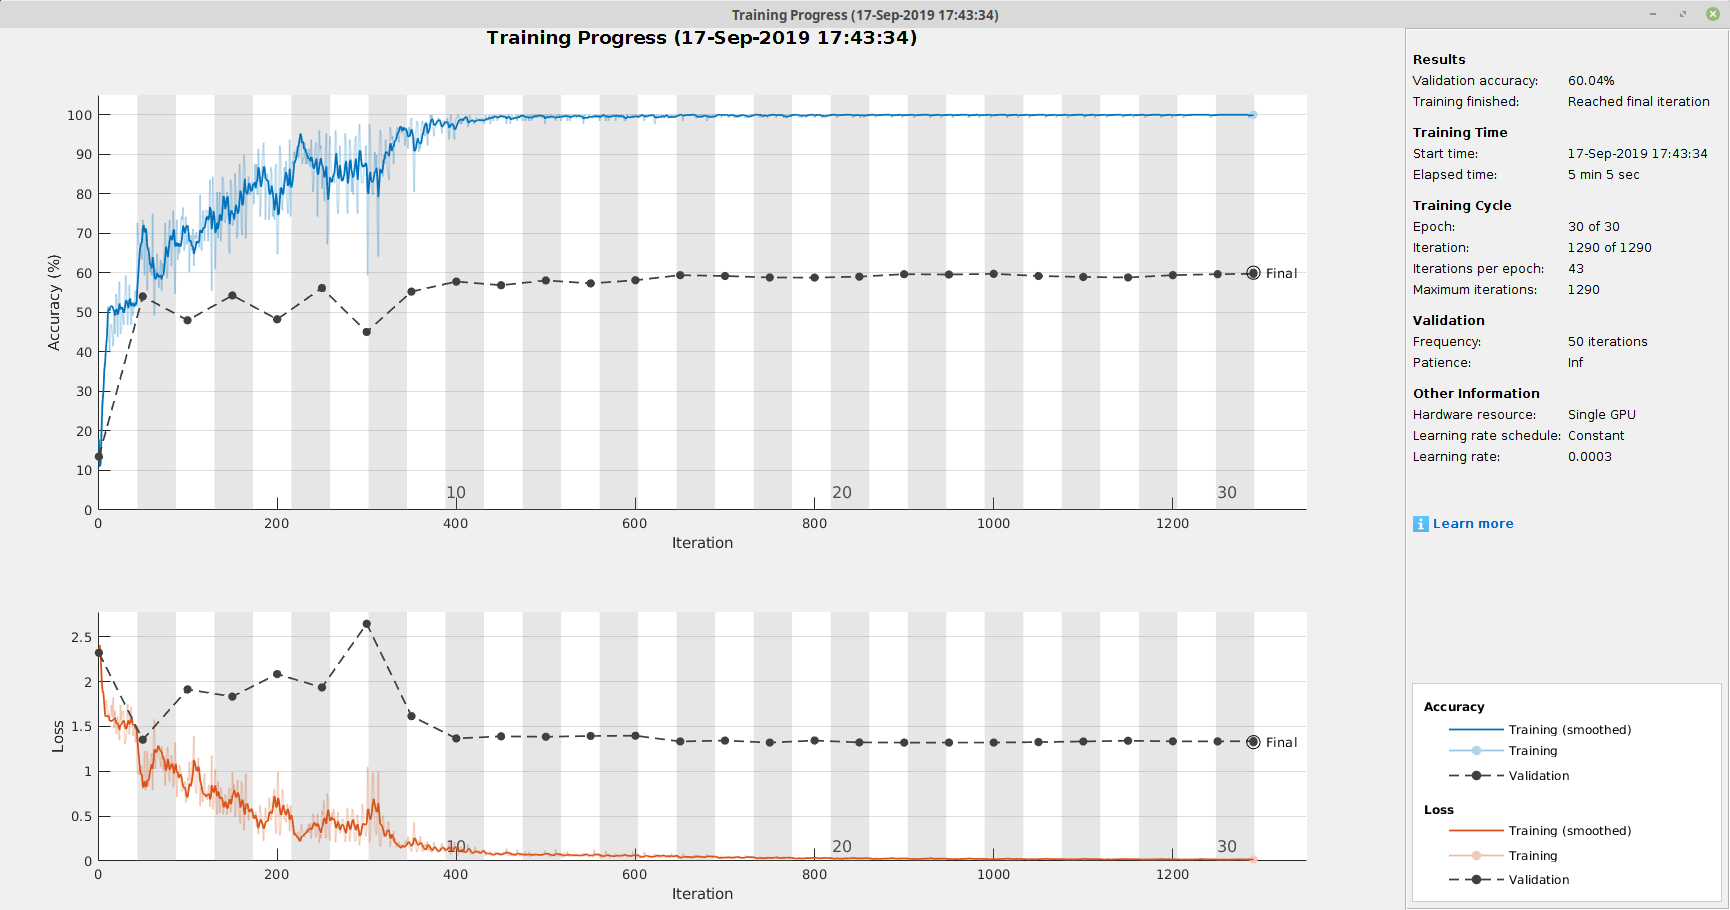The width and height of the screenshot is (1730, 910).
Task: Click epoch 30 label in the loss plot
Action: [x=1227, y=846]
